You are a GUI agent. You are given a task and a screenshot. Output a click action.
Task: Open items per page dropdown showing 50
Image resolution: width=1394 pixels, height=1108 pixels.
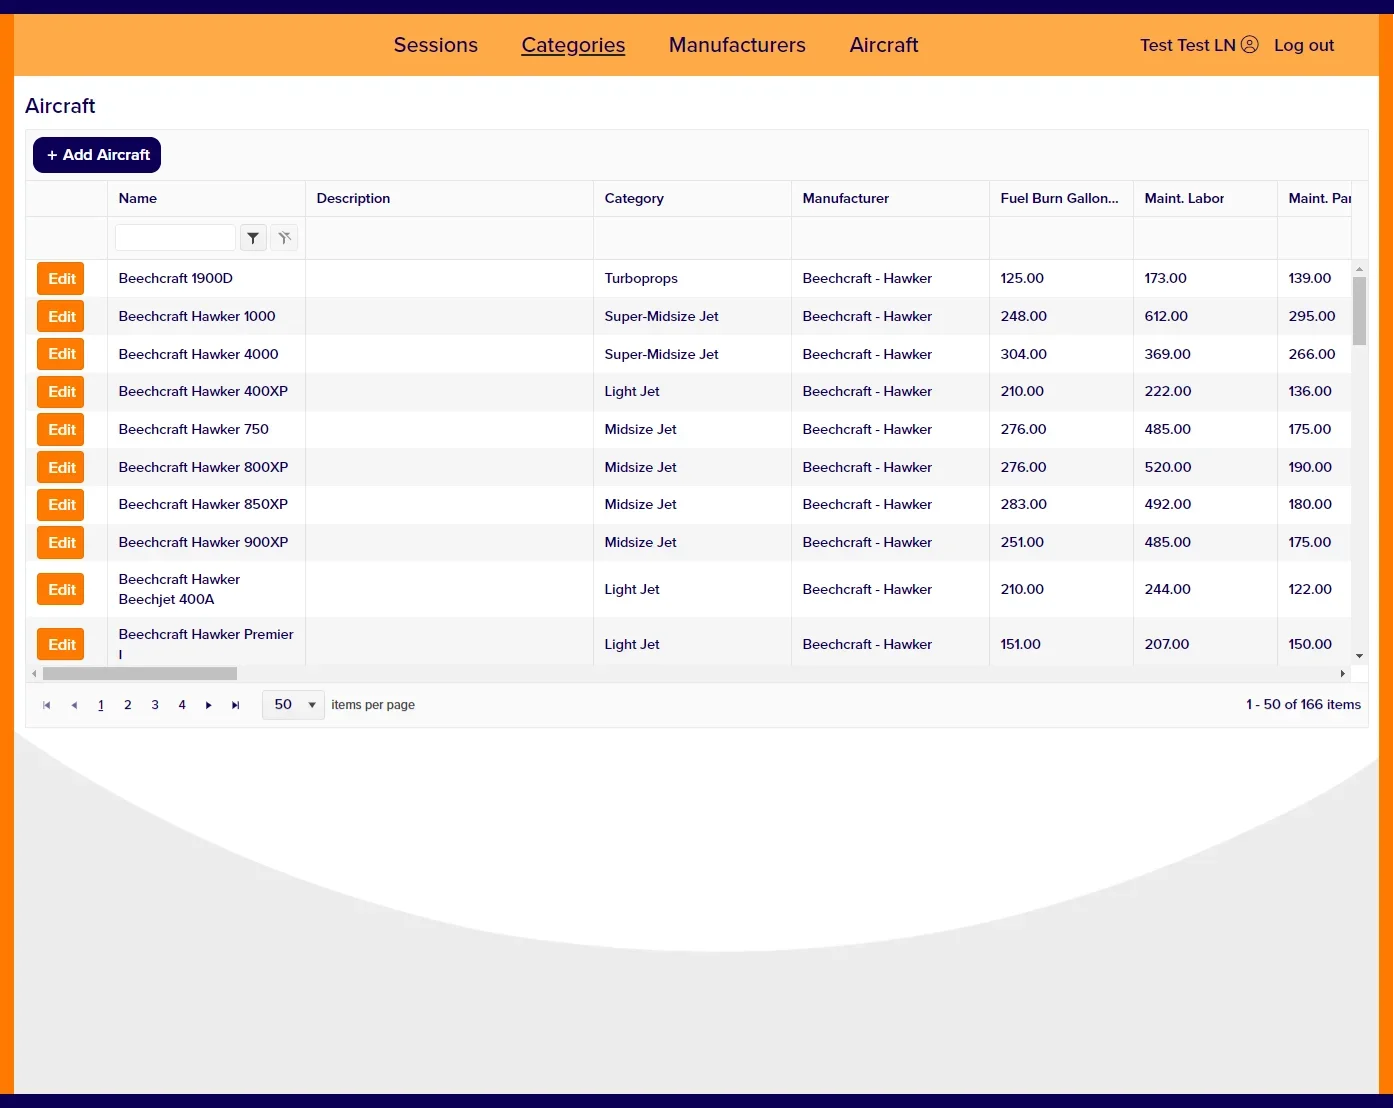click(293, 705)
